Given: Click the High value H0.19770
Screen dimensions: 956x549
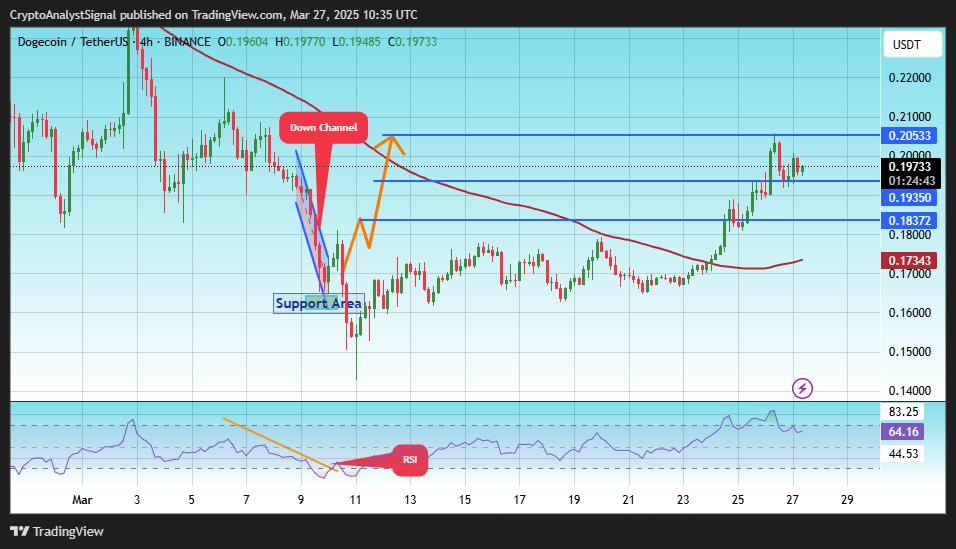Looking at the screenshot, I should [300, 42].
